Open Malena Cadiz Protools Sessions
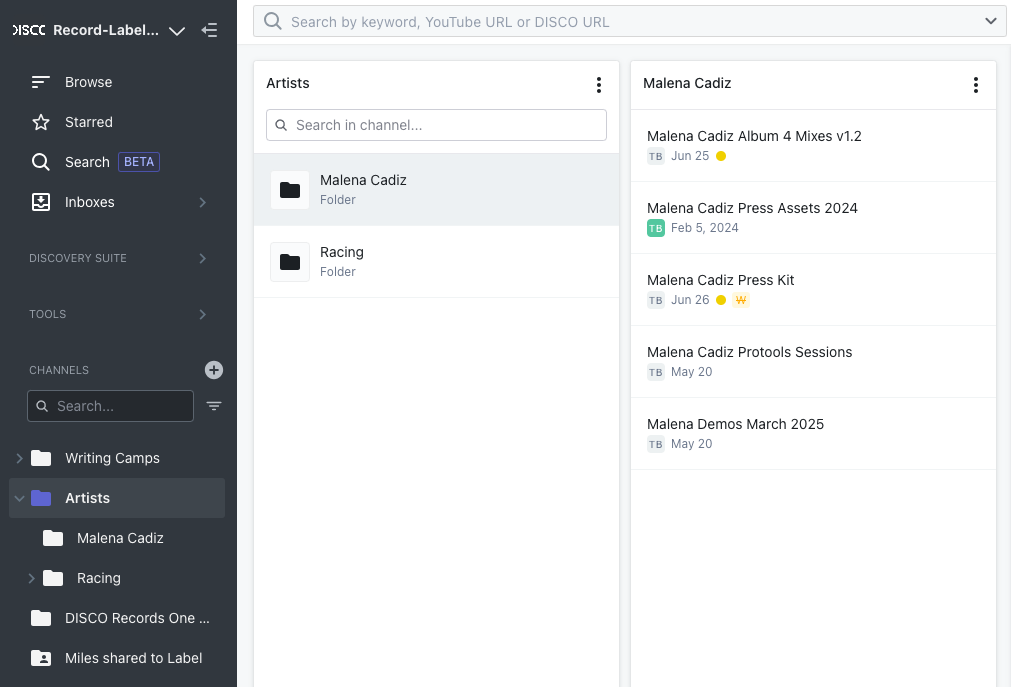1011x687 pixels. tap(749, 352)
